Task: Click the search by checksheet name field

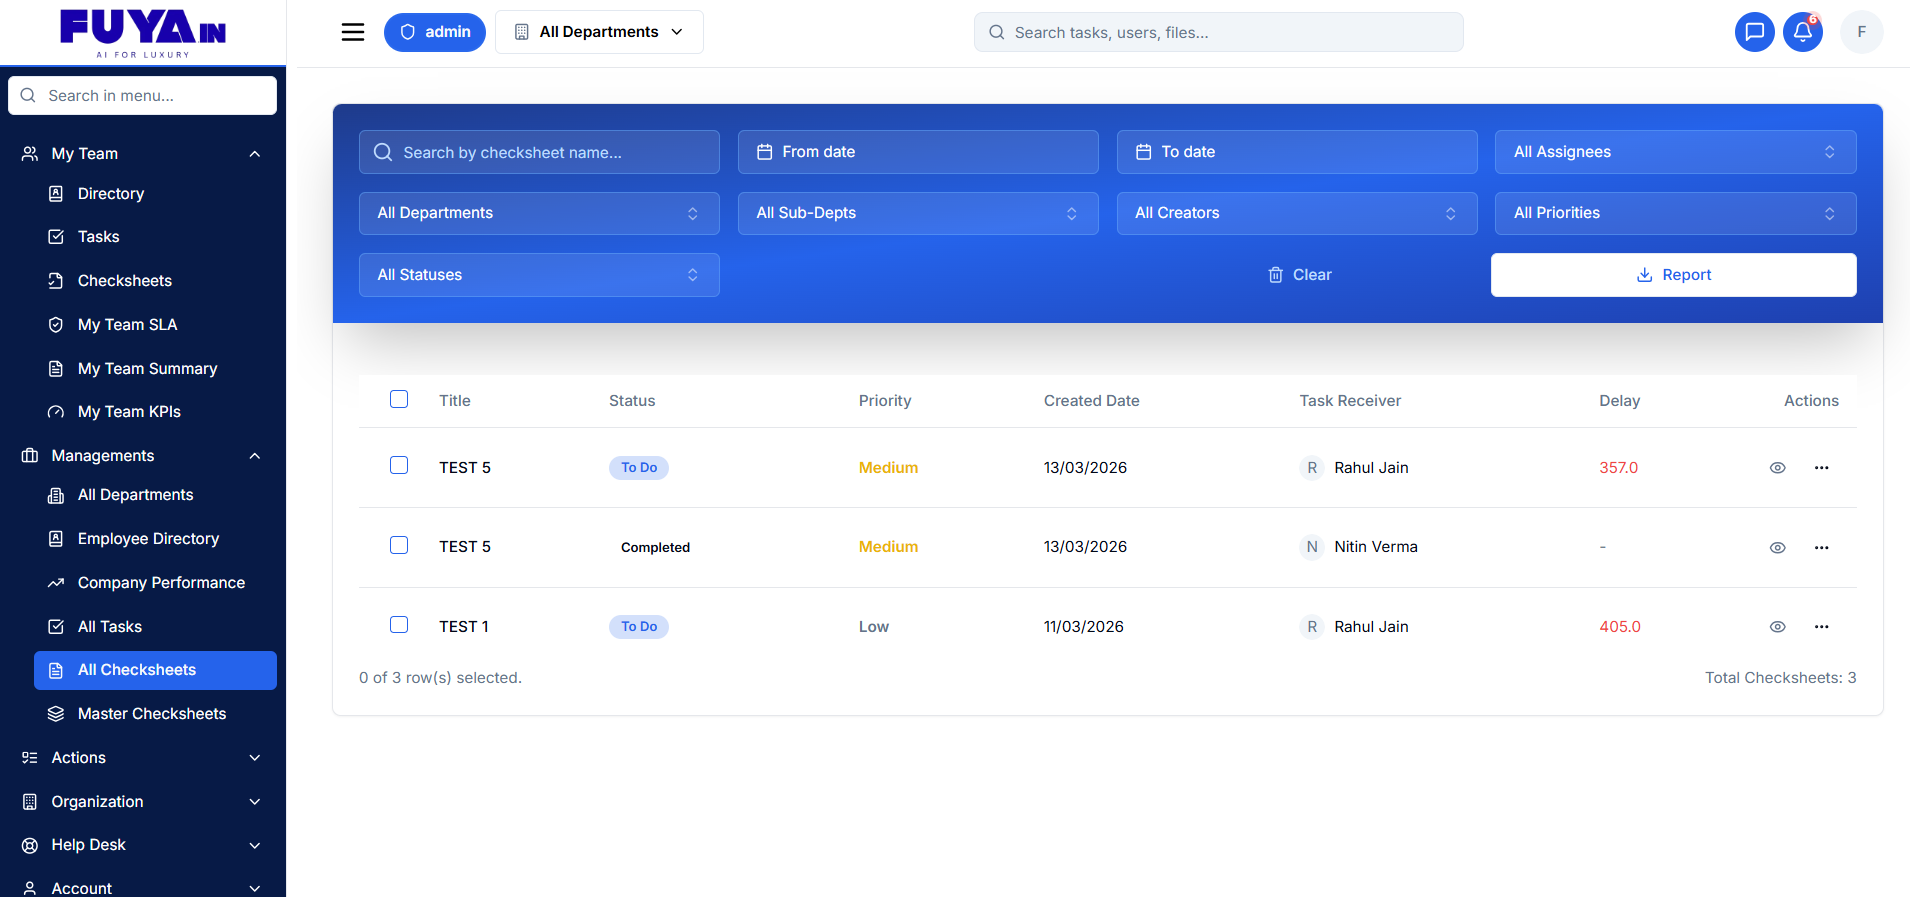Action: (540, 152)
